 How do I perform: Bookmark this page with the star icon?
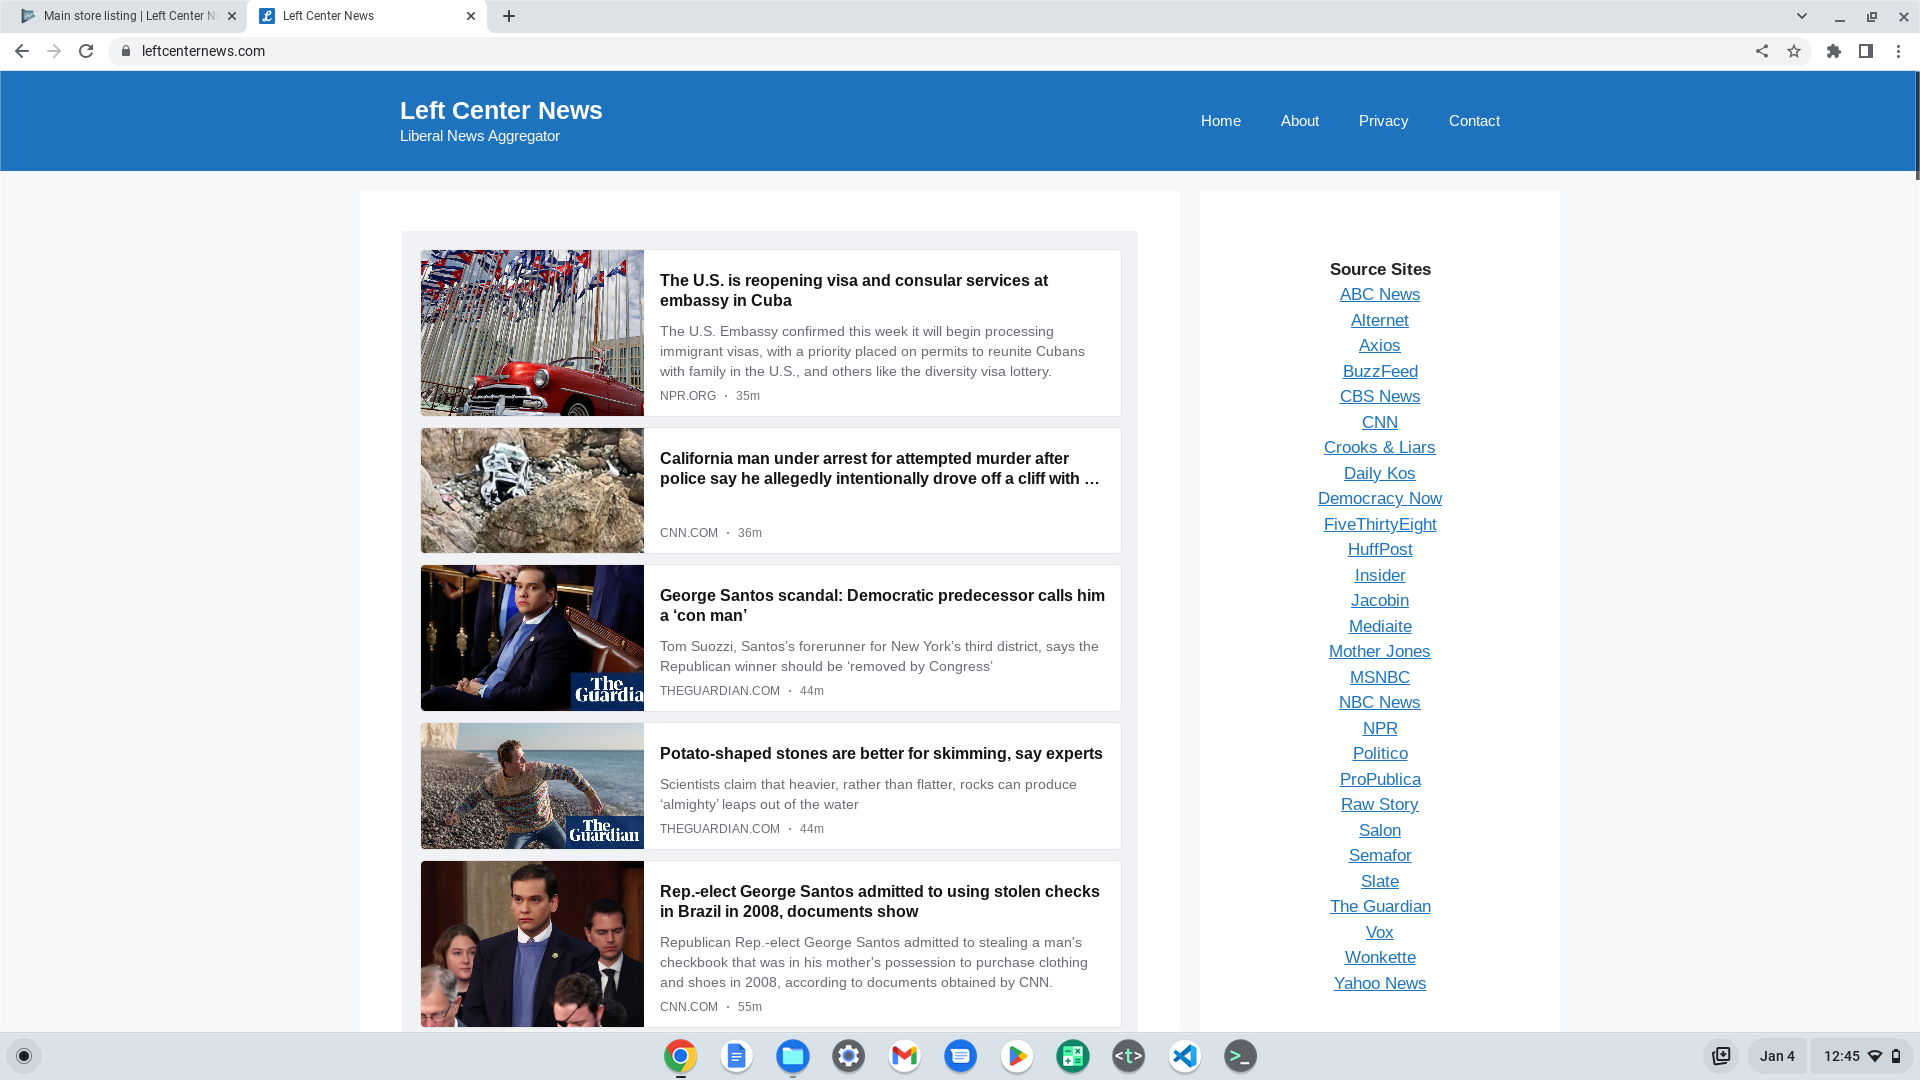(x=1794, y=51)
